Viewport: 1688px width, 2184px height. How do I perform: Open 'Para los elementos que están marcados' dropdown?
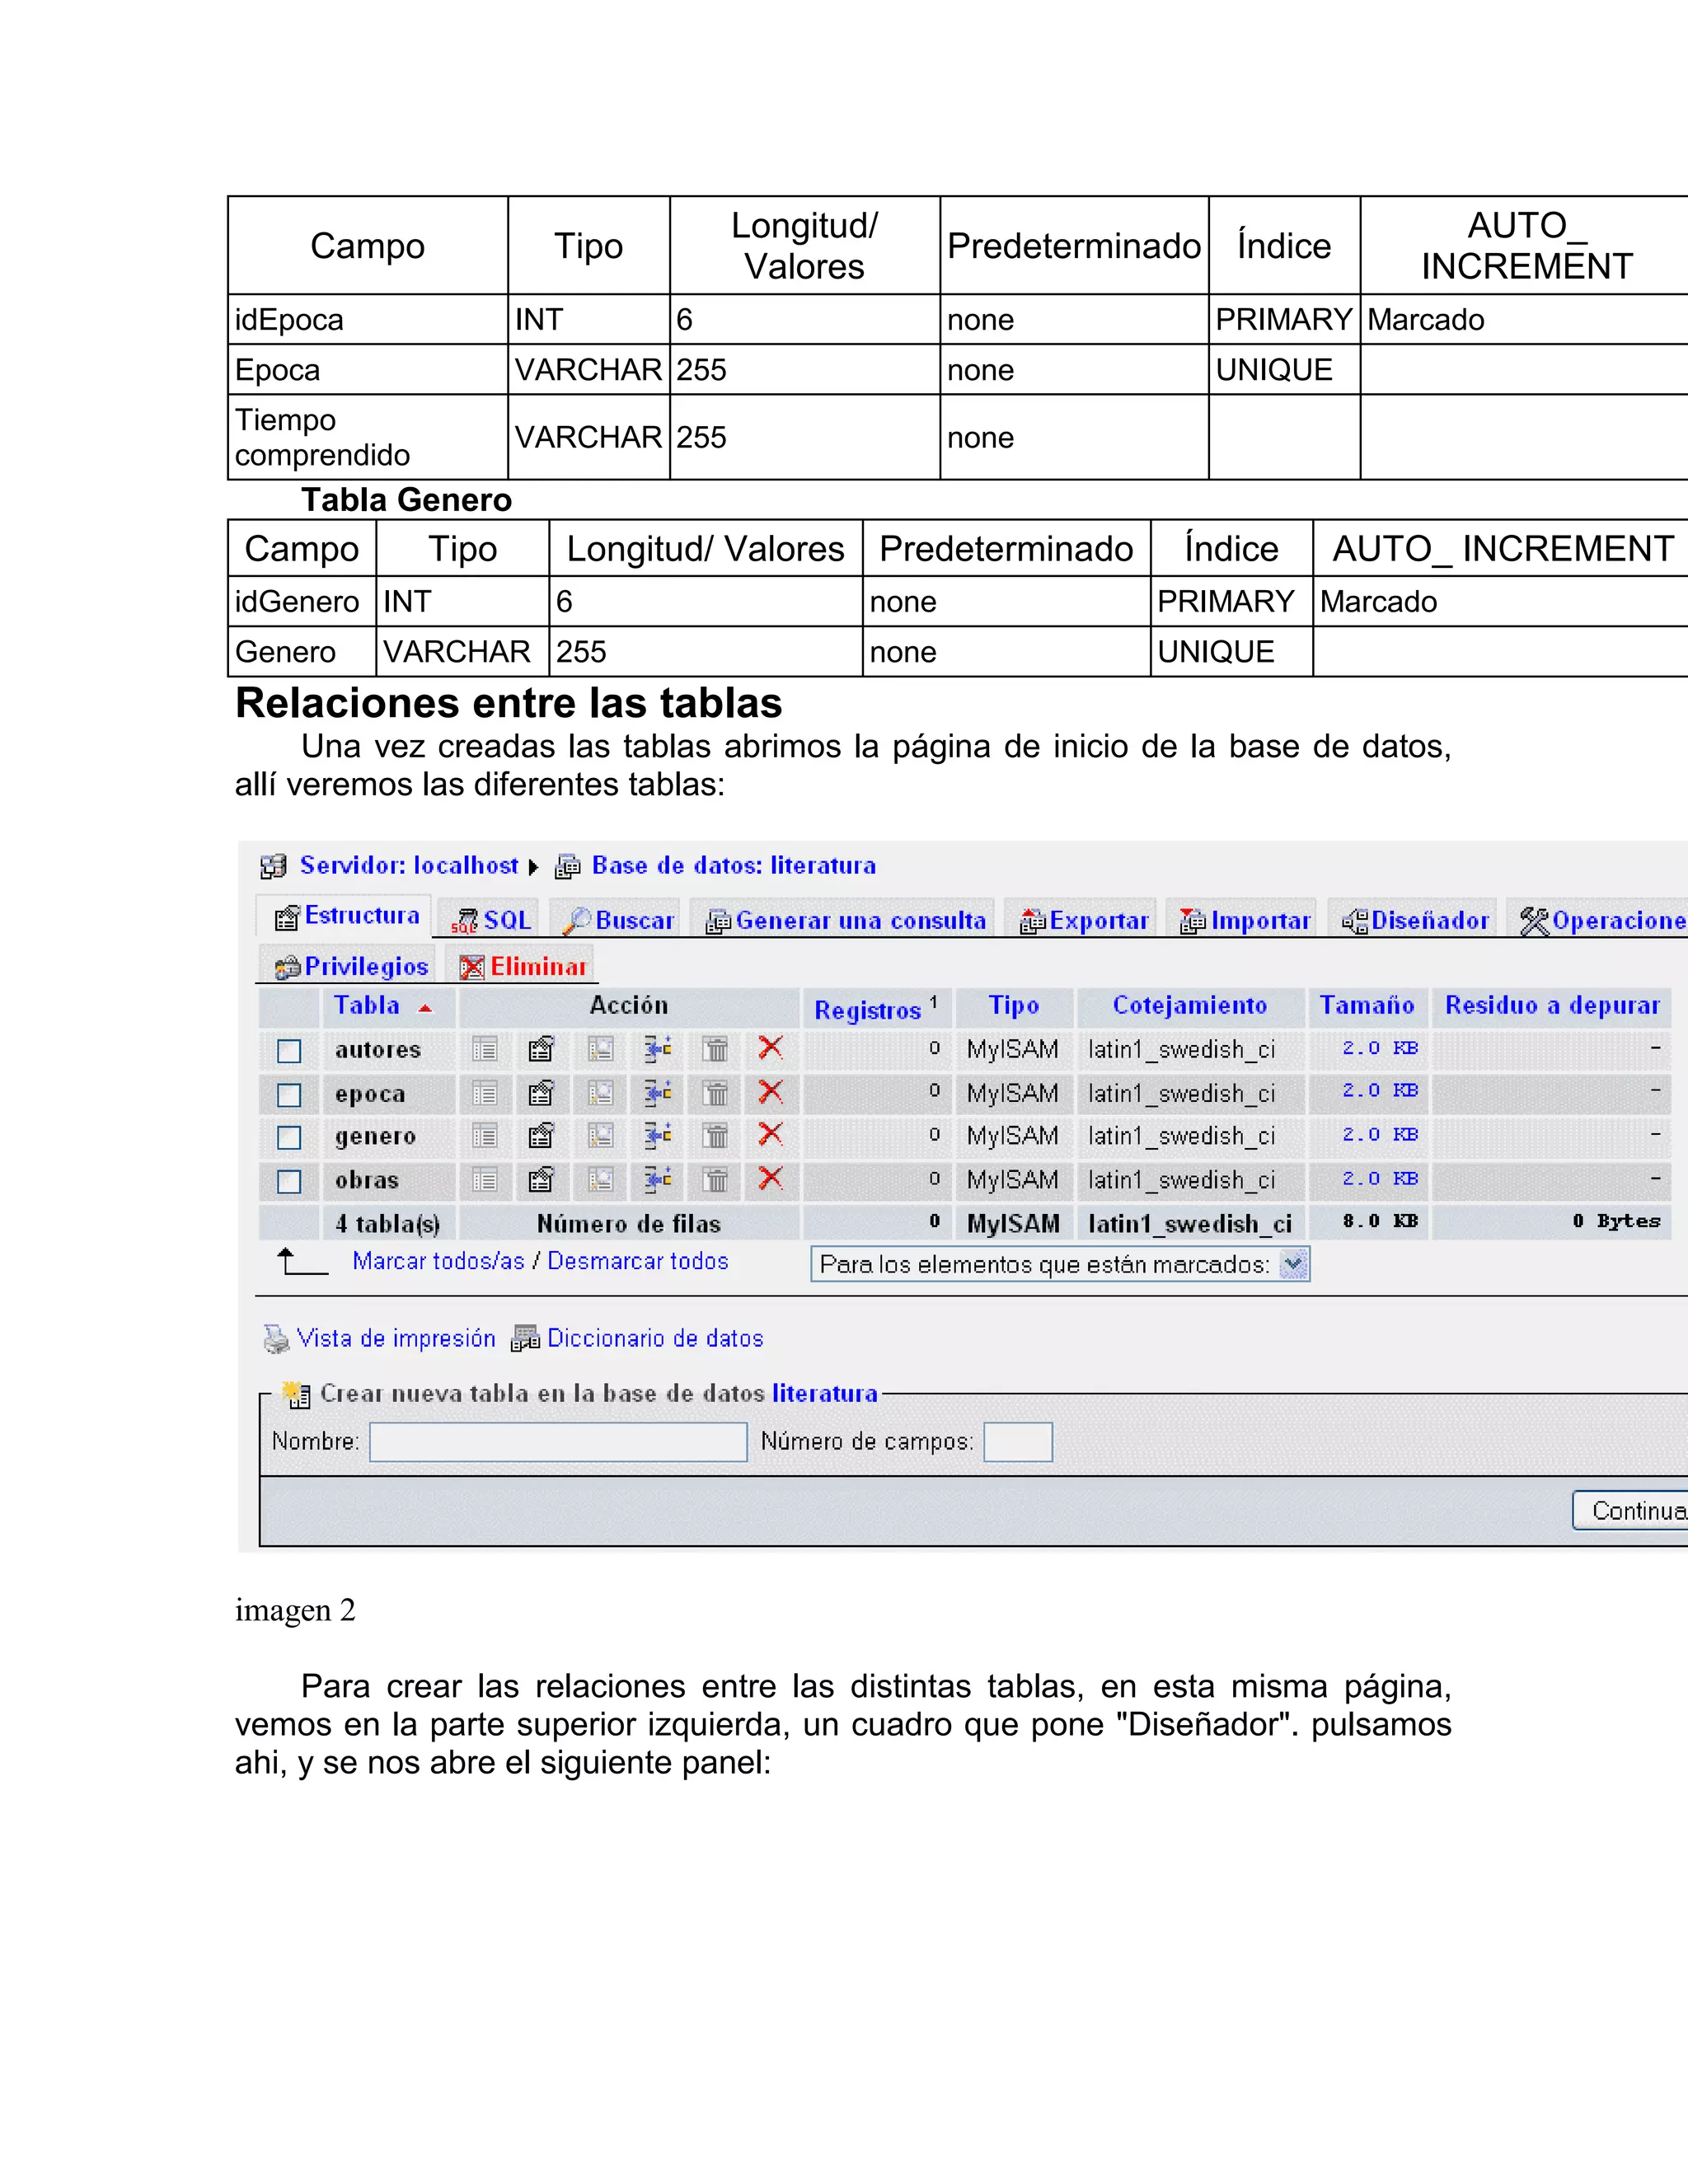point(1060,1264)
